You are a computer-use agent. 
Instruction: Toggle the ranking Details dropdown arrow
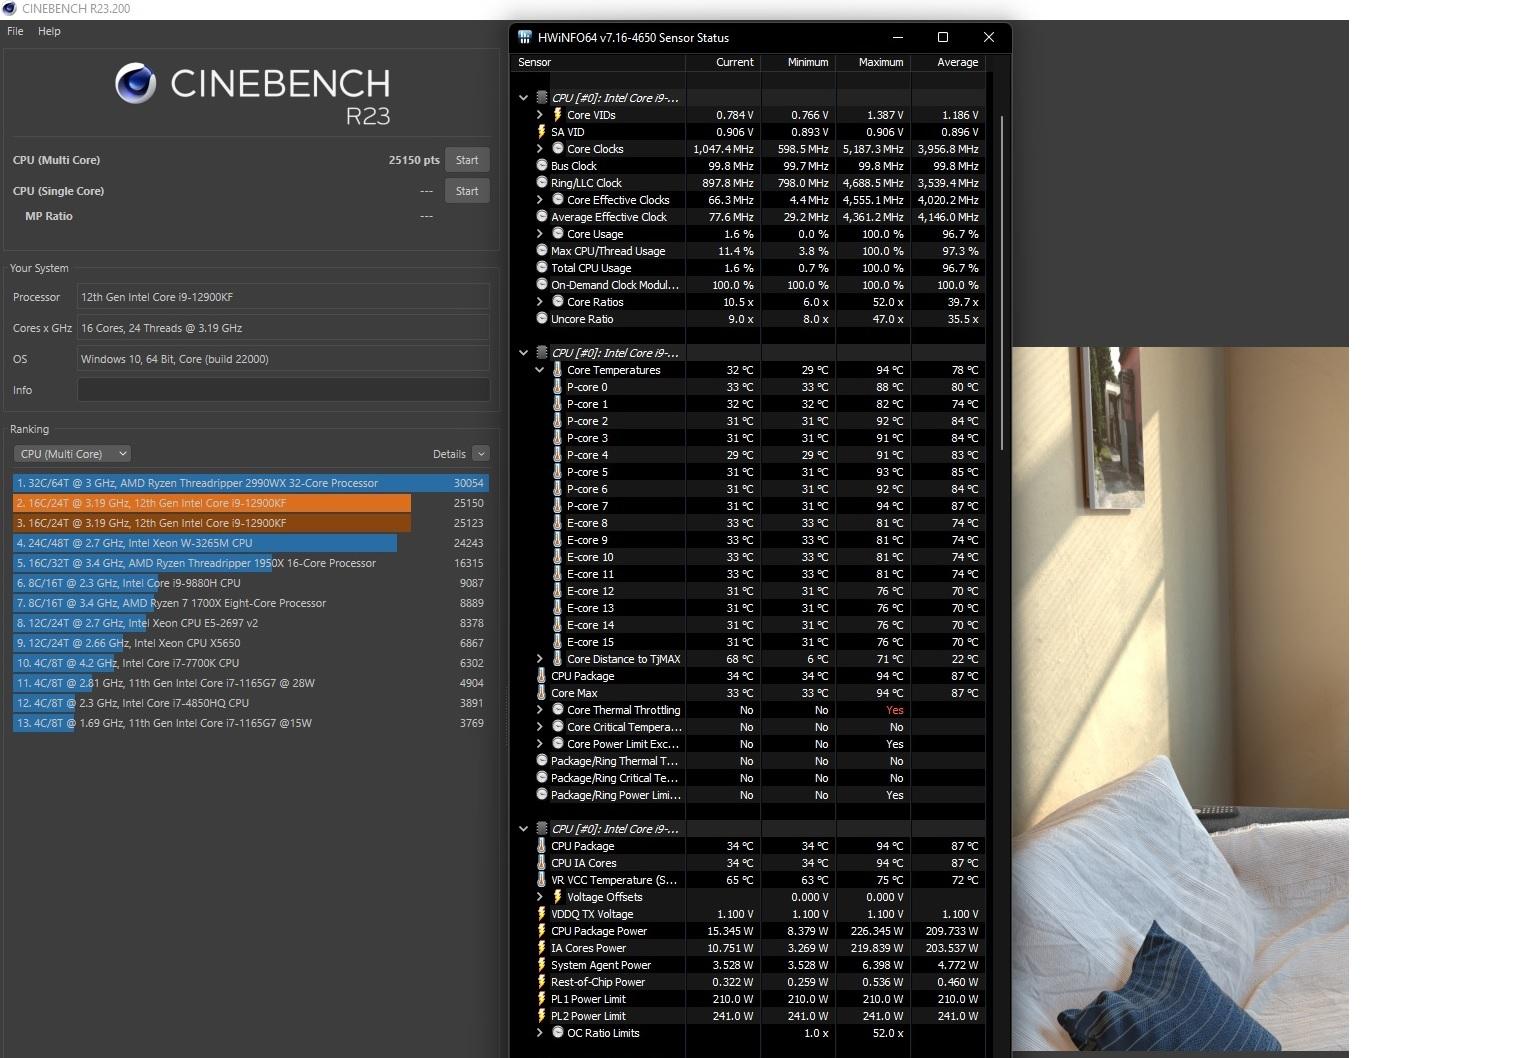point(481,454)
